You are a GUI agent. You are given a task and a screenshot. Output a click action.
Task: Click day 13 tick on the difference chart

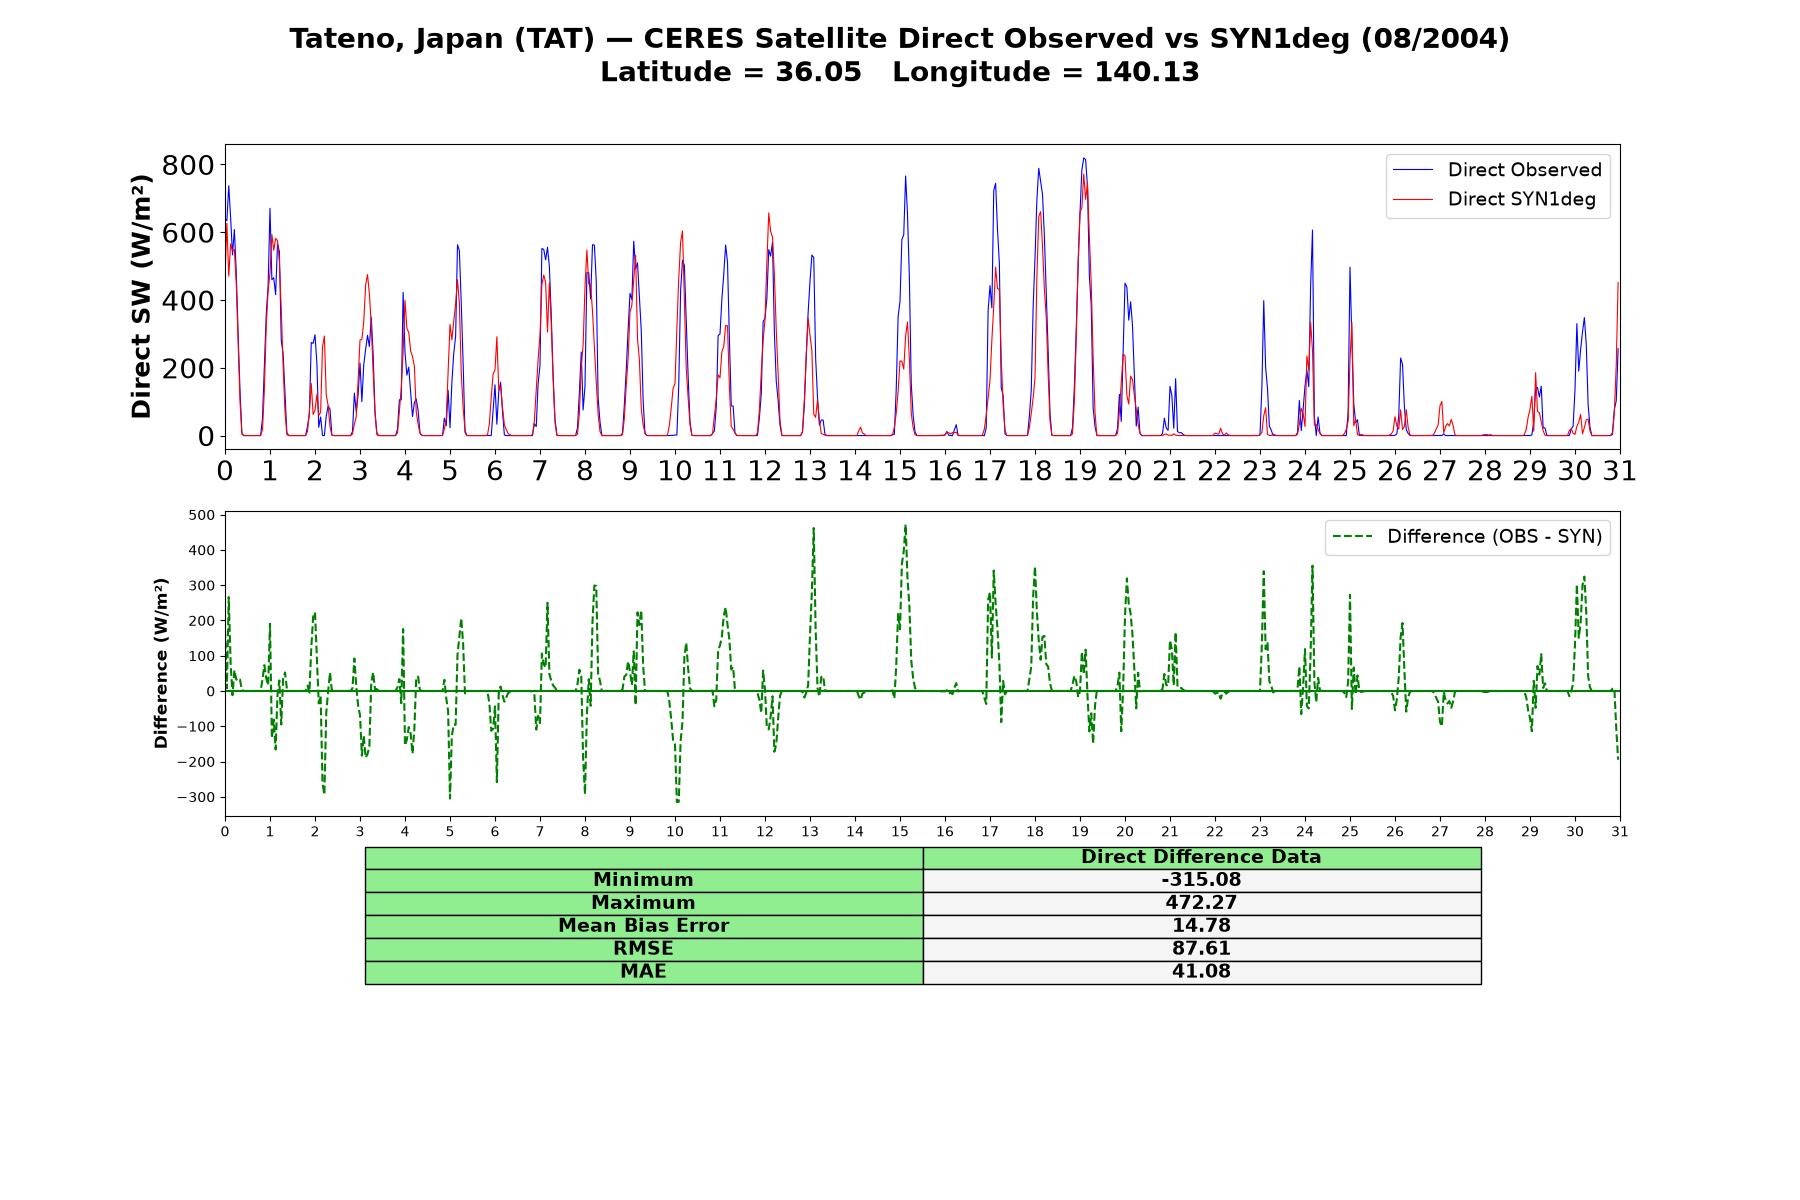point(810,832)
